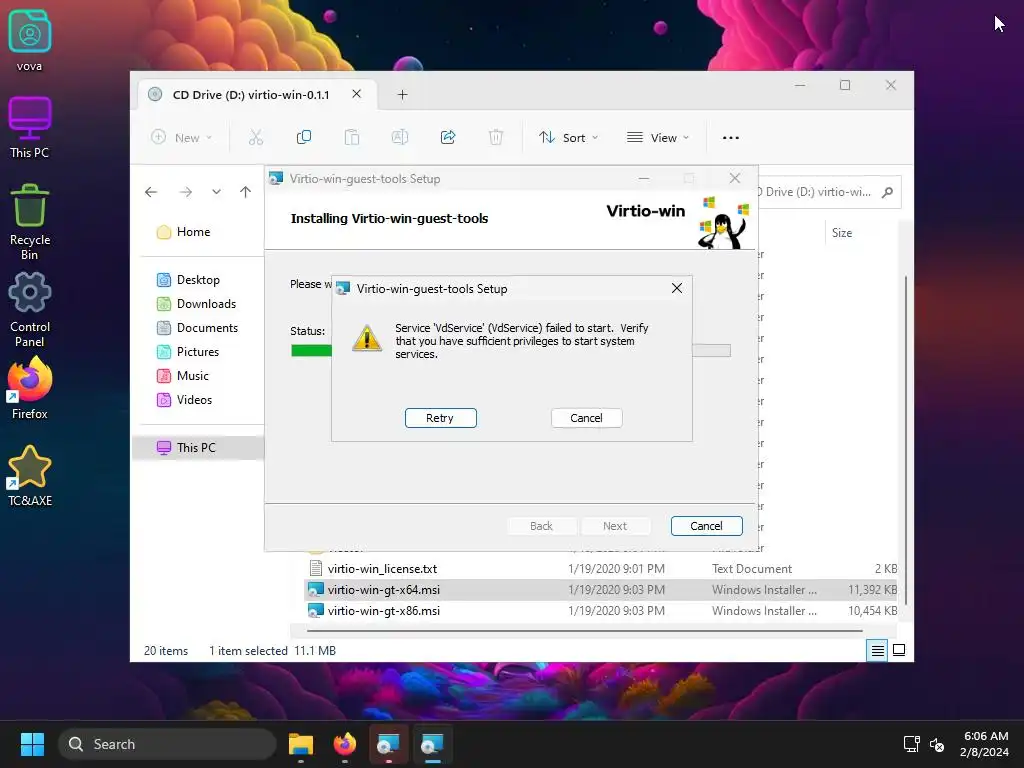The width and height of the screenshot is (1024, 768).
Task: Click the Paste icon in Explorer toolbar
Action: (x=352, y=137)
